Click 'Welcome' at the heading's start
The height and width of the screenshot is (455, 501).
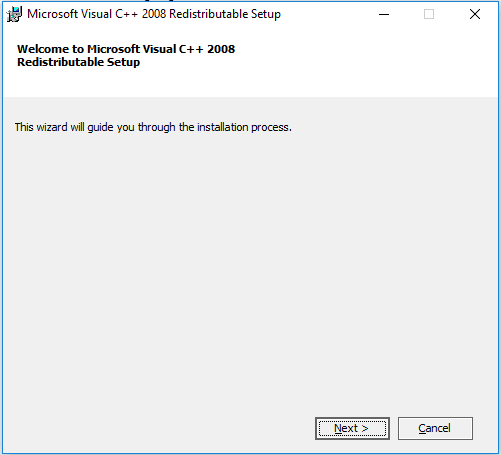43,49
